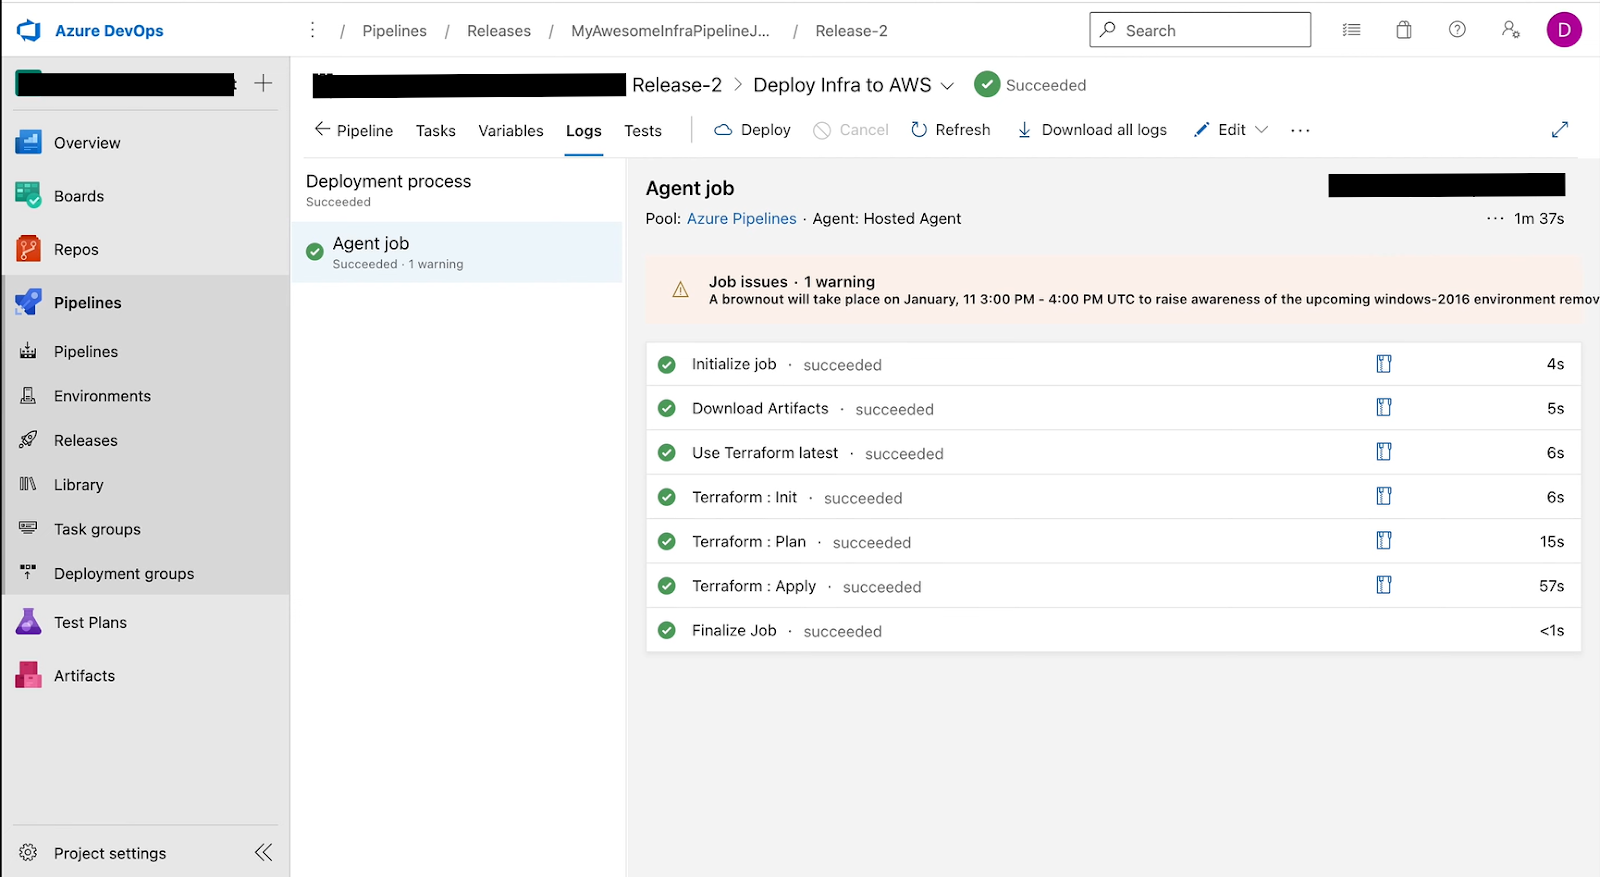Open the Help question mark icon
The height and width of the screenshot is (877, 1600).
click(x=1457, y=30)
